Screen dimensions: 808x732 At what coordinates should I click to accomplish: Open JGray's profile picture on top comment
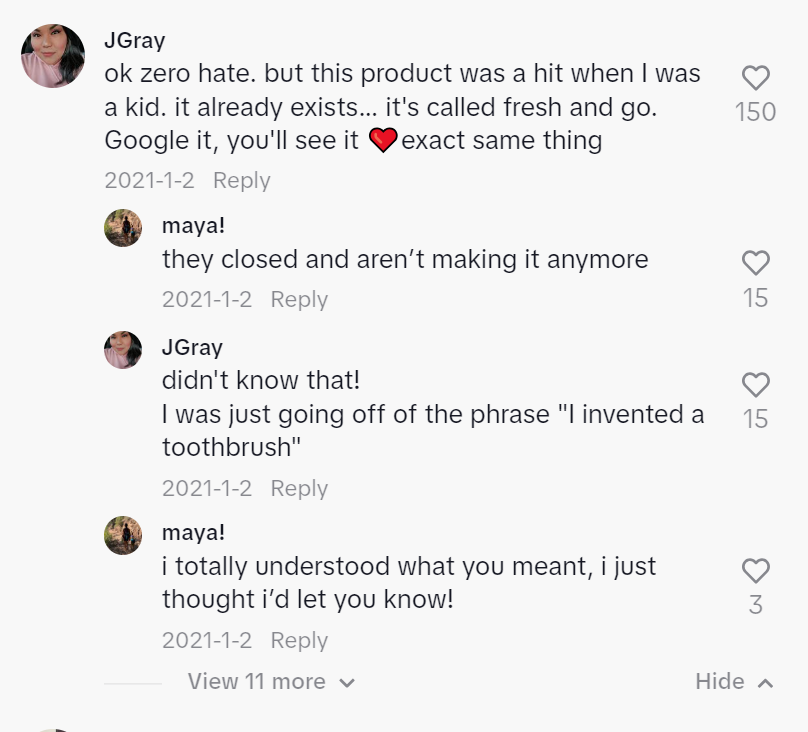pyautogui.click(x=53, y=56)
